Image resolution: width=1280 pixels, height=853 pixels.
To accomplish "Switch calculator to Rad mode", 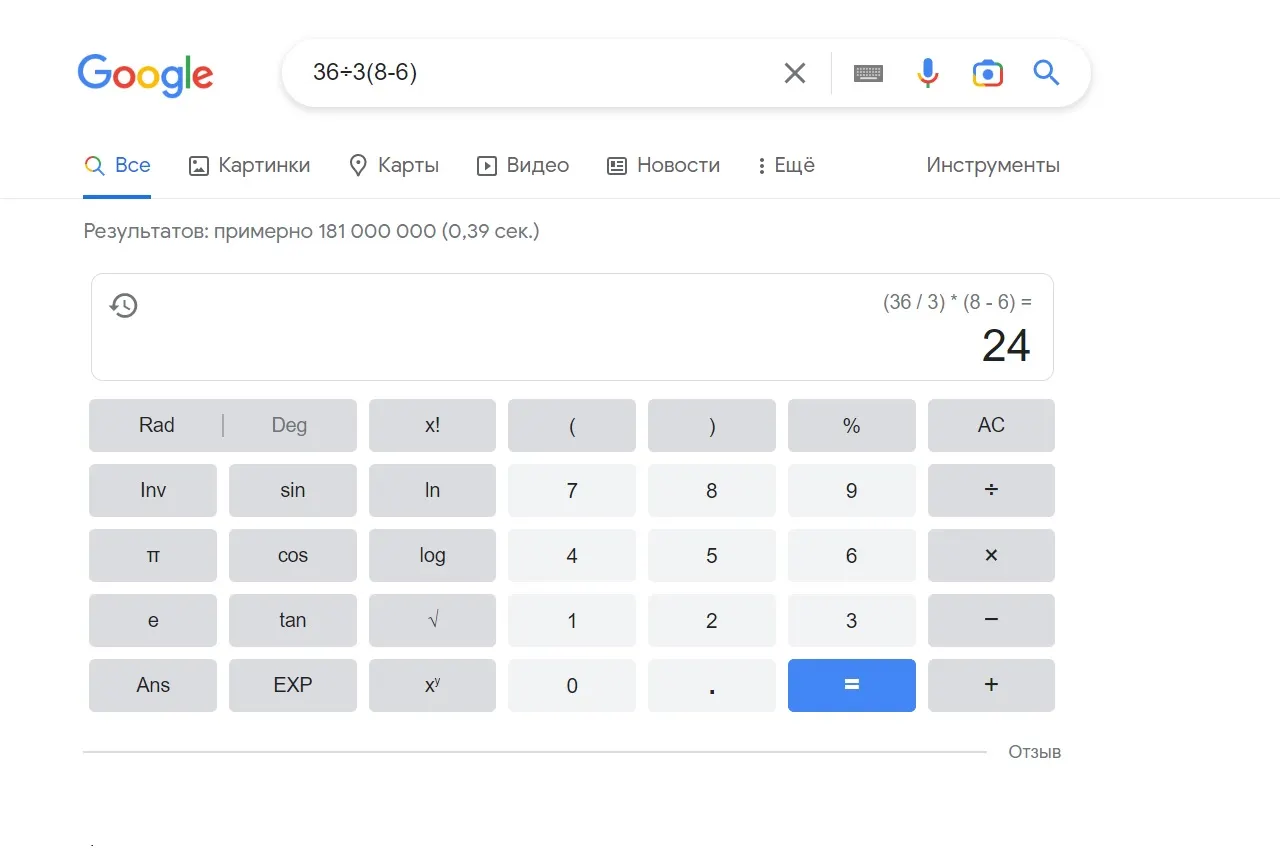I will [157, 425].
